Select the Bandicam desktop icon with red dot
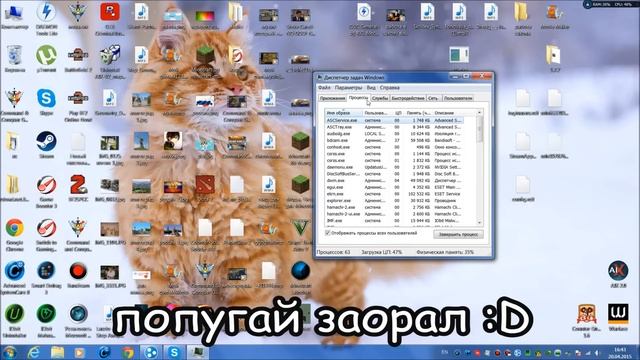 [x=78, y=275]
